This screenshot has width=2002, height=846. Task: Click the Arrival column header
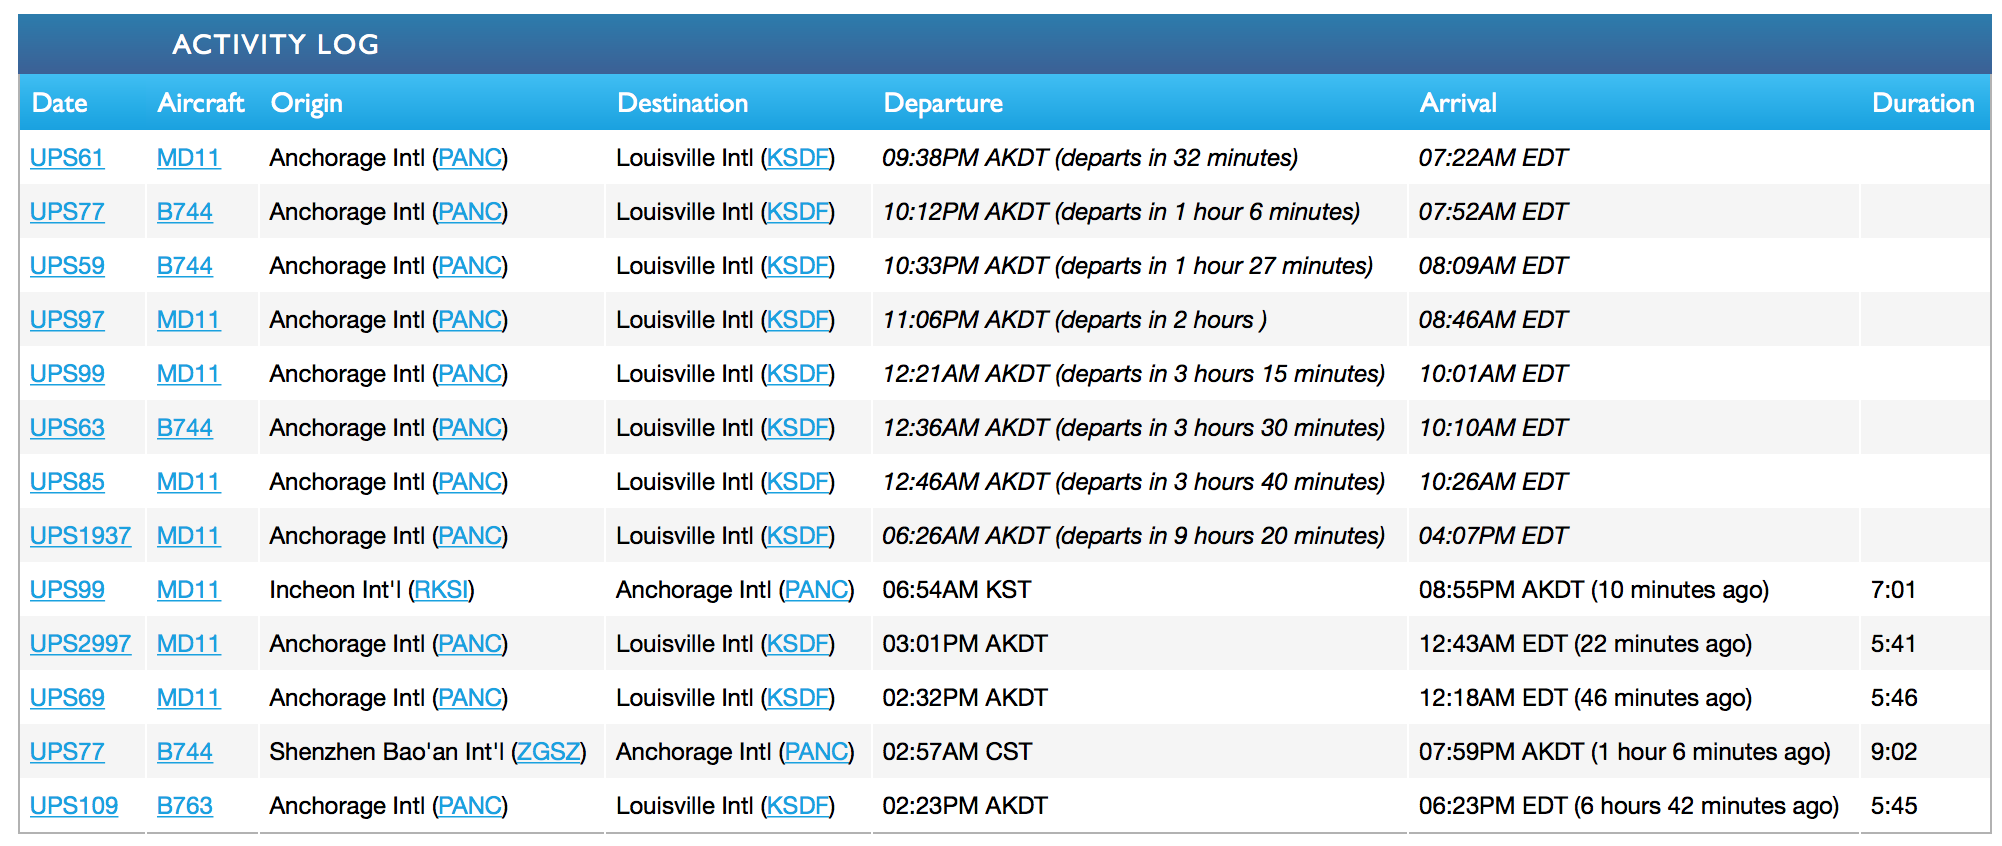tap(1457, 103)
